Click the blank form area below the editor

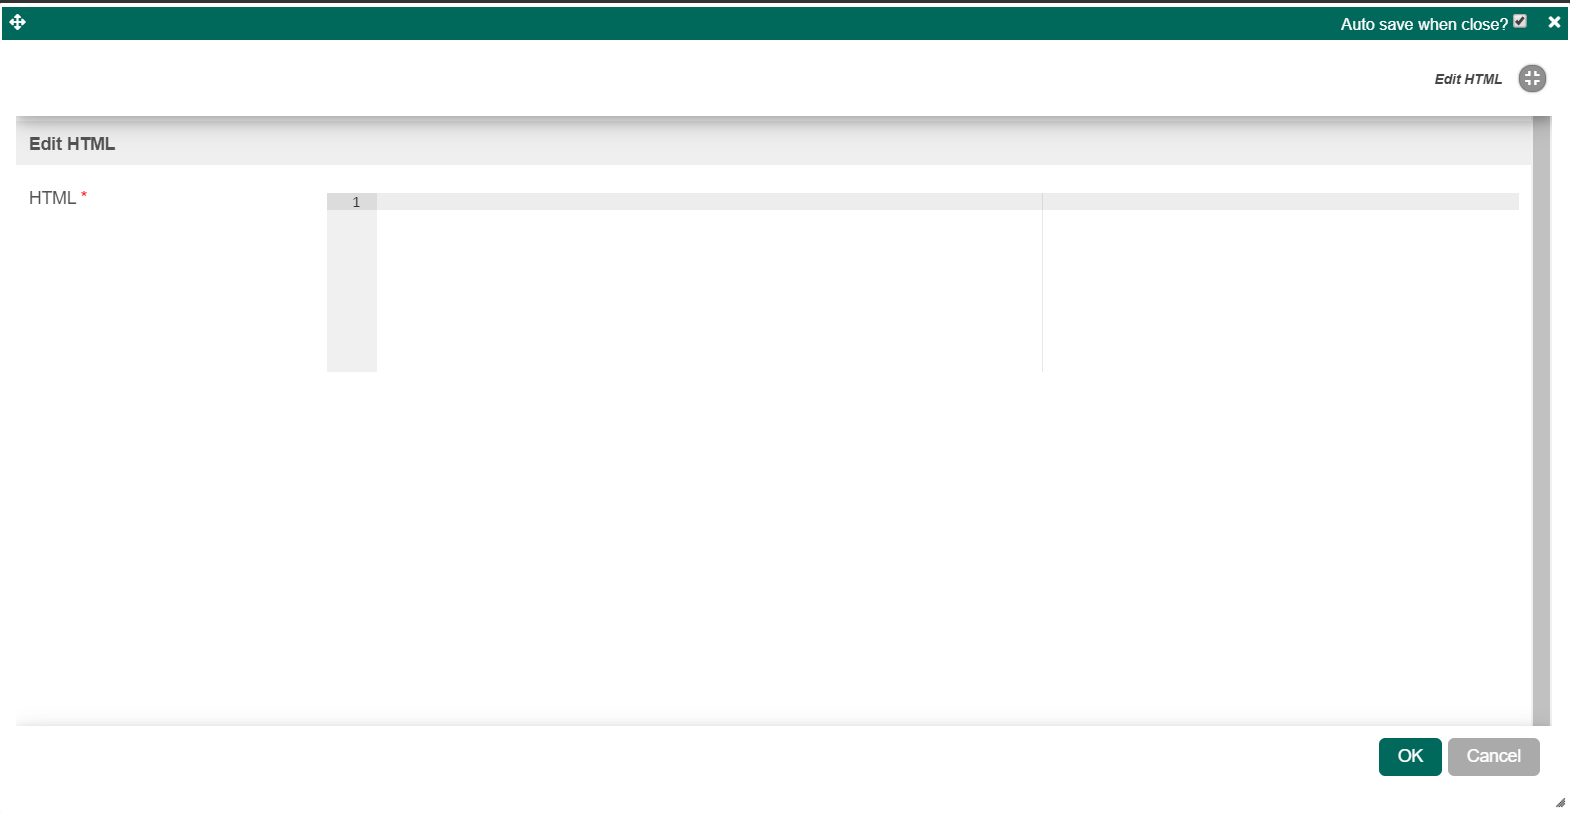(x=773, y=548)
